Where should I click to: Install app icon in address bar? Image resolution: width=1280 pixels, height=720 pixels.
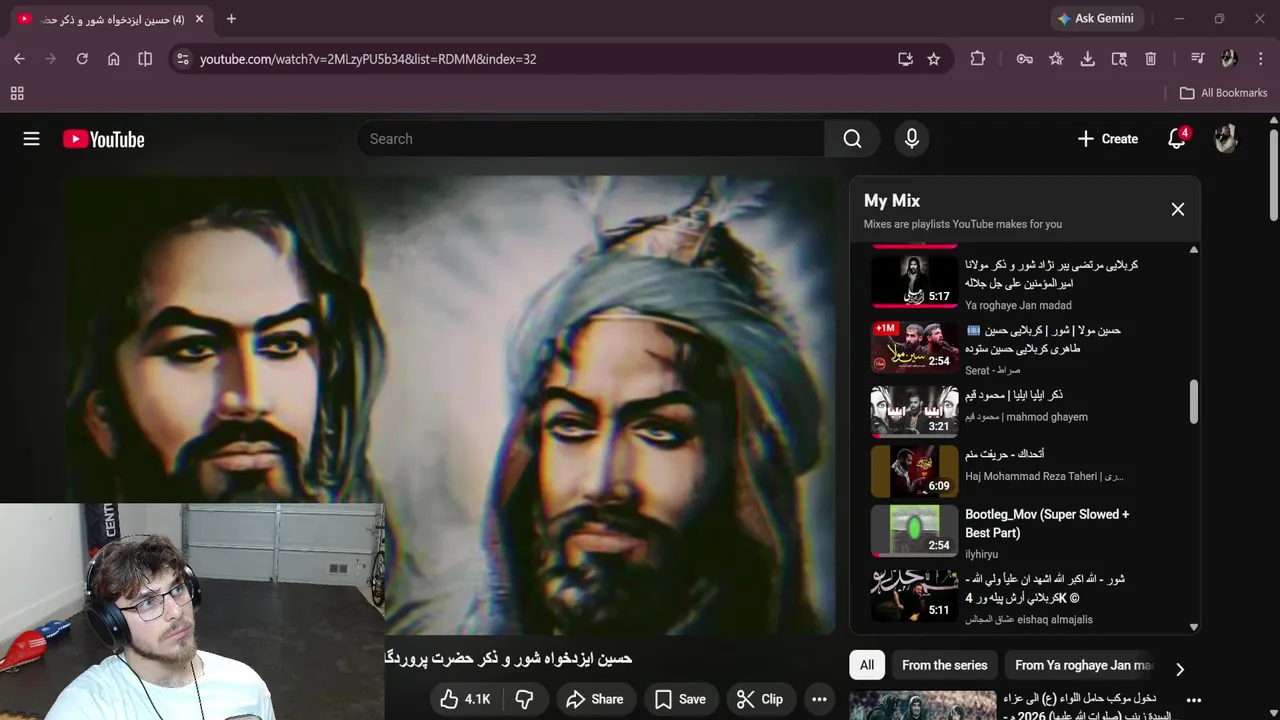tap(905, 59)
